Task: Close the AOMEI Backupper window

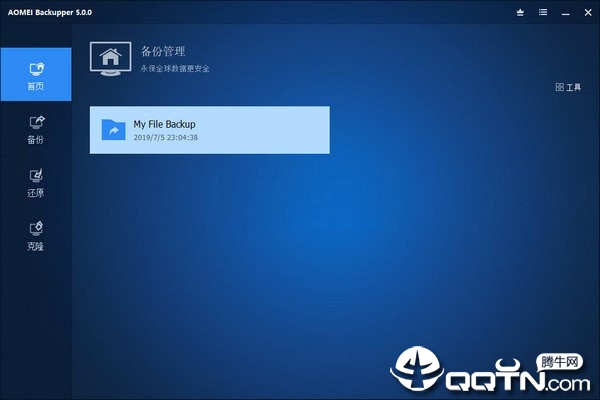Action: tap(588, 13)
